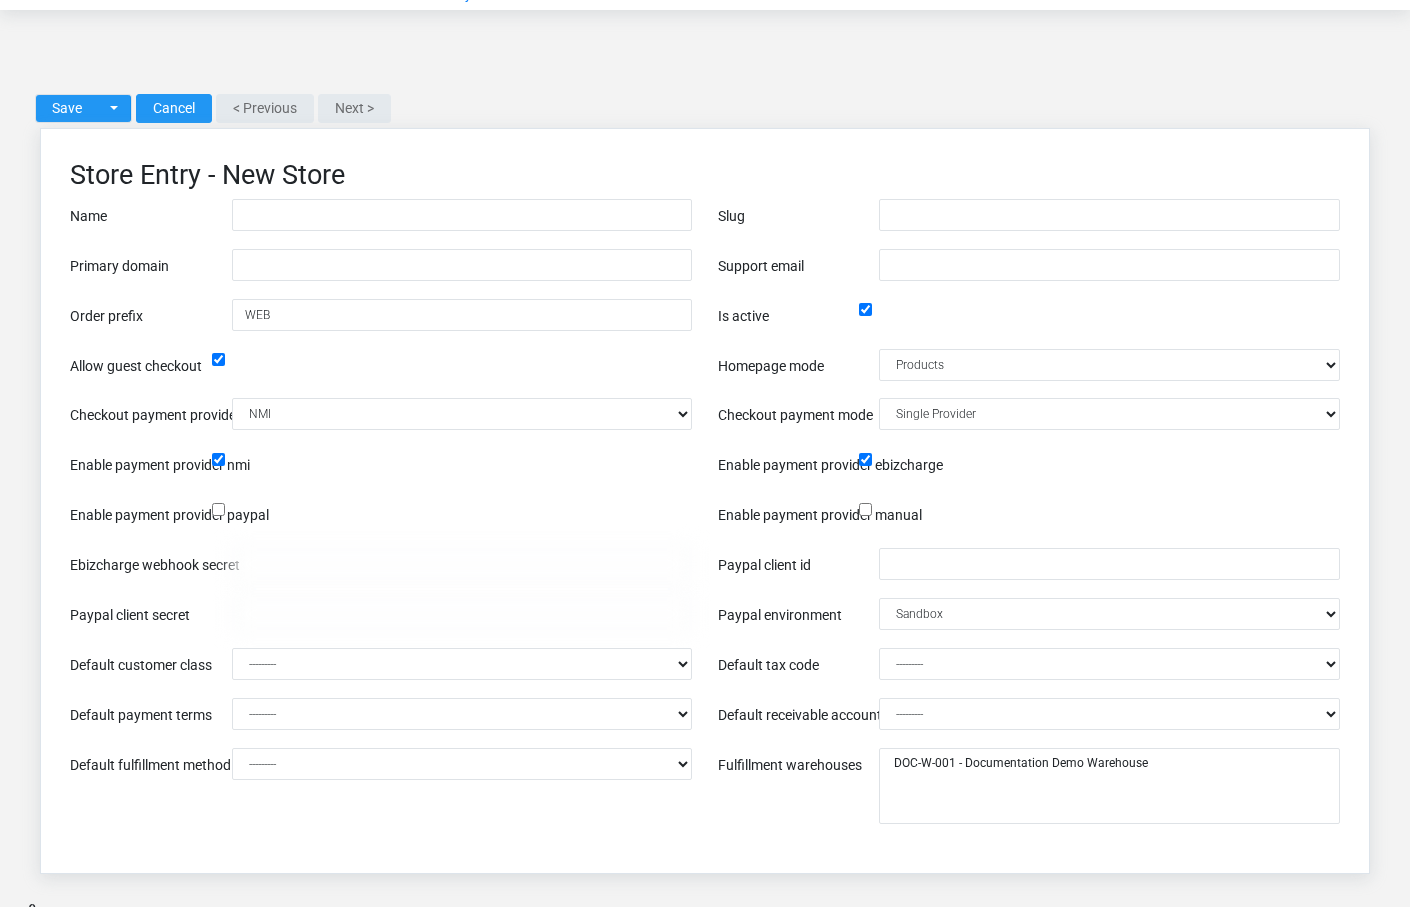1410x907 pixels.
Task: Open the Default tax code dropdown
Action: pyautogui.click(x=1109, y=664)
